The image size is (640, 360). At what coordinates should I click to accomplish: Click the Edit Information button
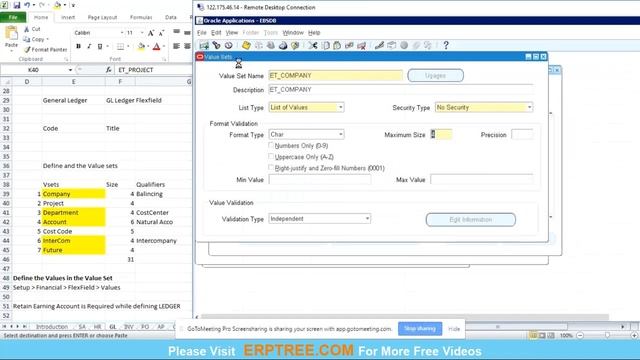(471, 220)
